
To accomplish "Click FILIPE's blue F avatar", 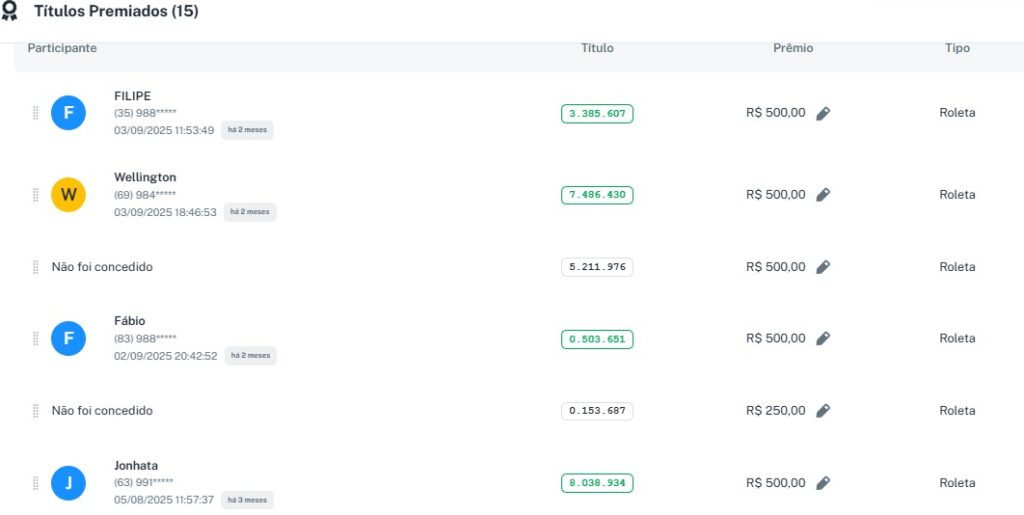I will pos(68,113).
